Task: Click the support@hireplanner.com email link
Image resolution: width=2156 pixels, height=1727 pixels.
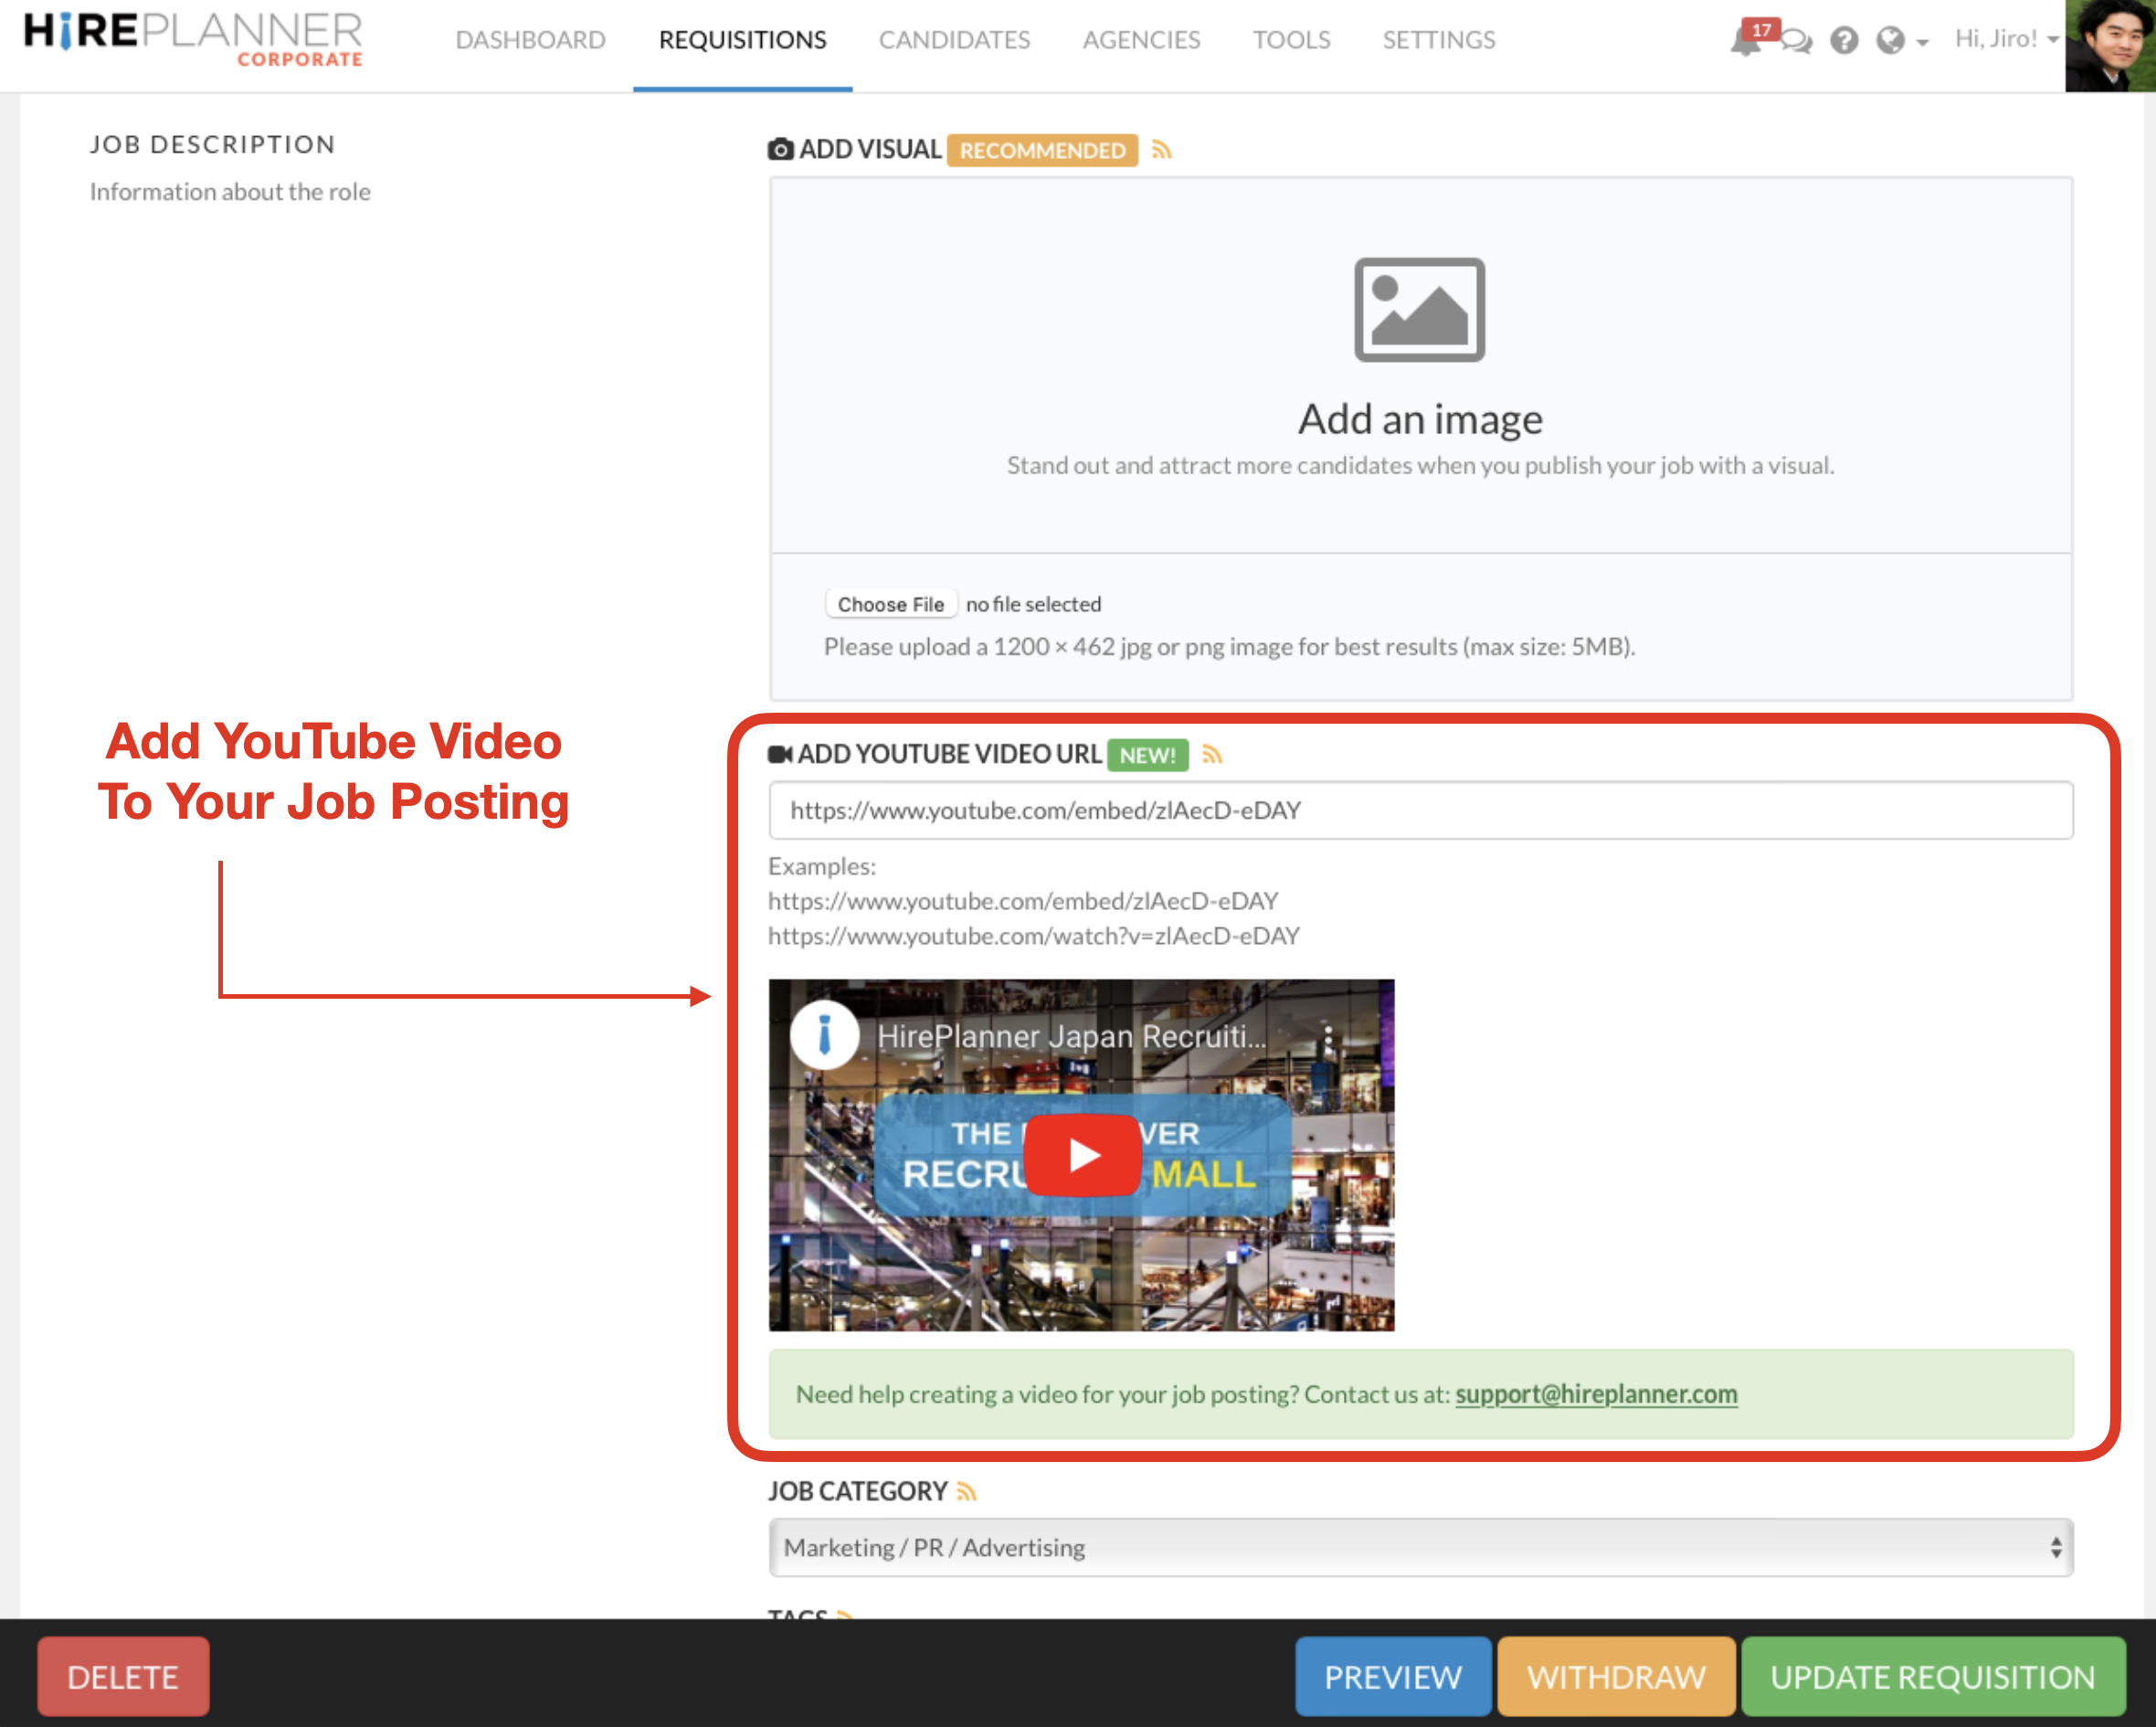Action: 1596,1394
